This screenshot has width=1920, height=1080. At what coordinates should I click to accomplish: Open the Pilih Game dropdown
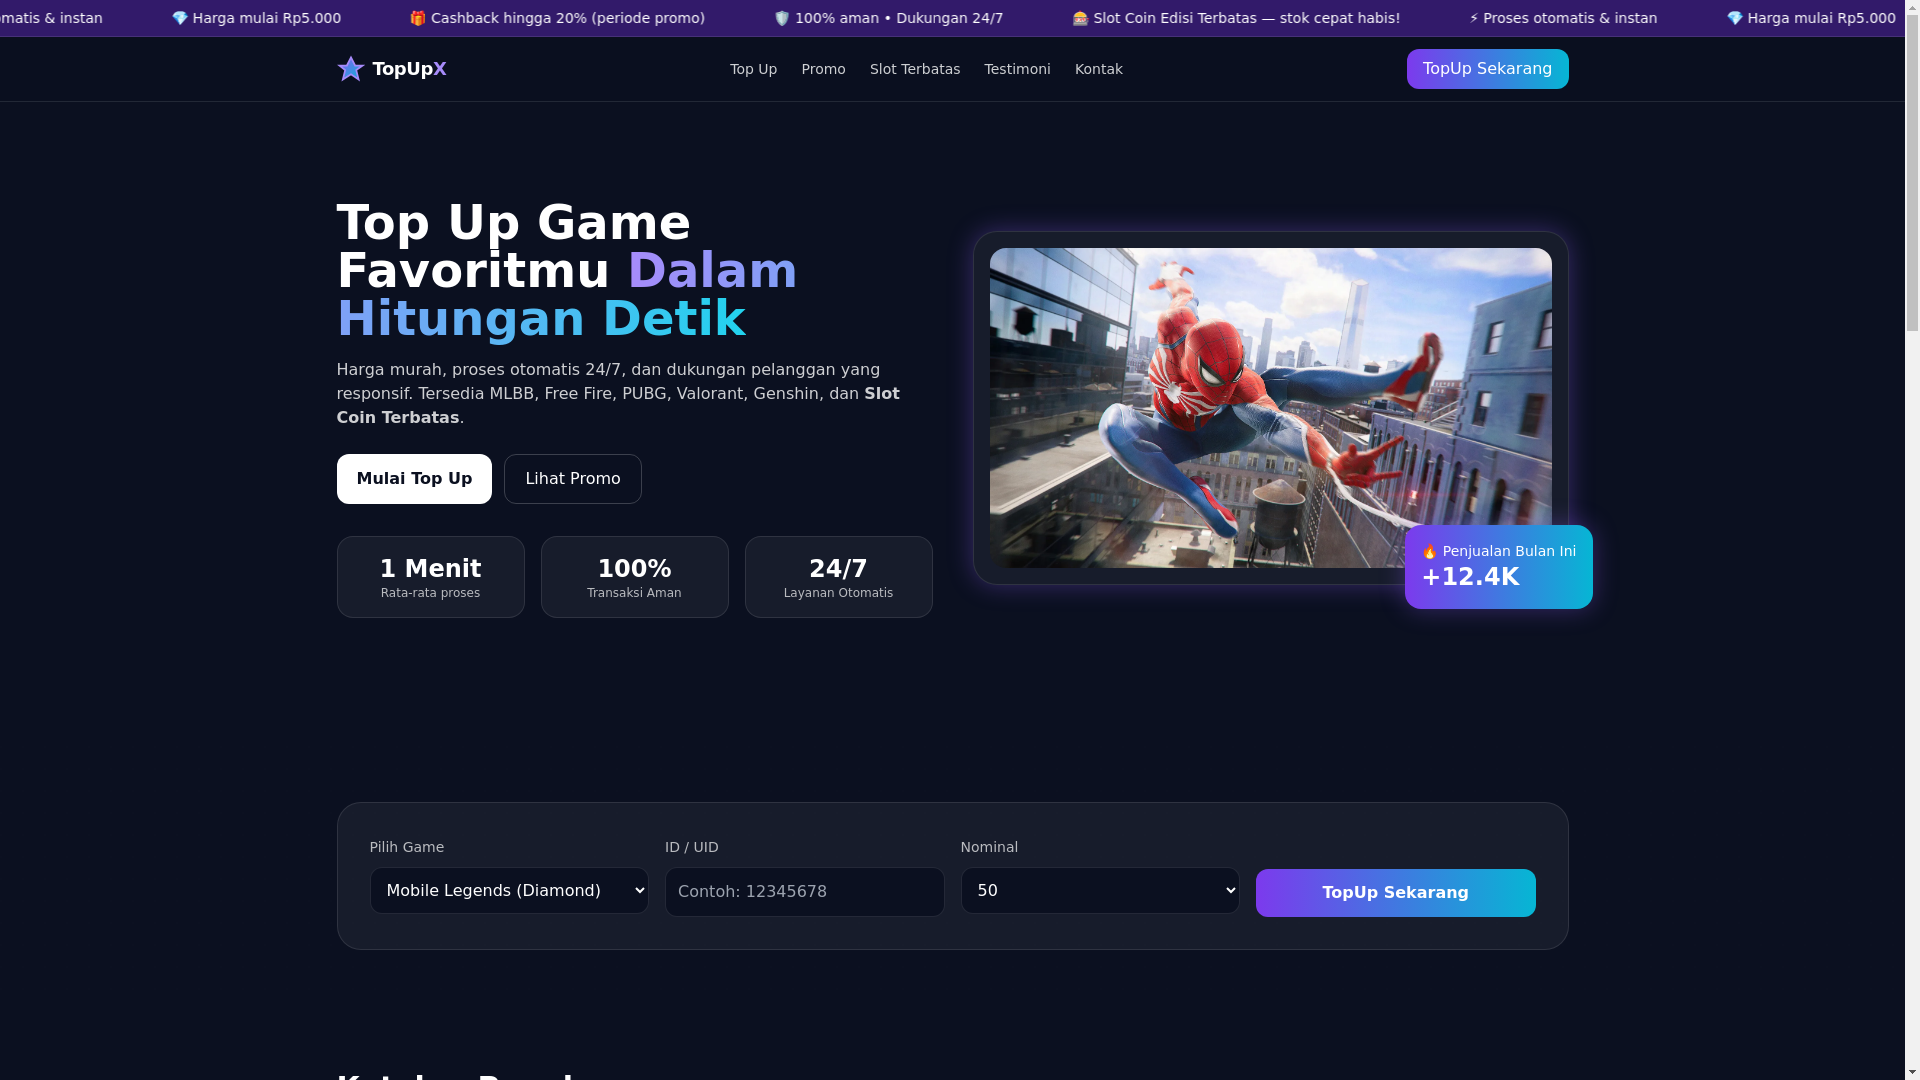(509, 890)
